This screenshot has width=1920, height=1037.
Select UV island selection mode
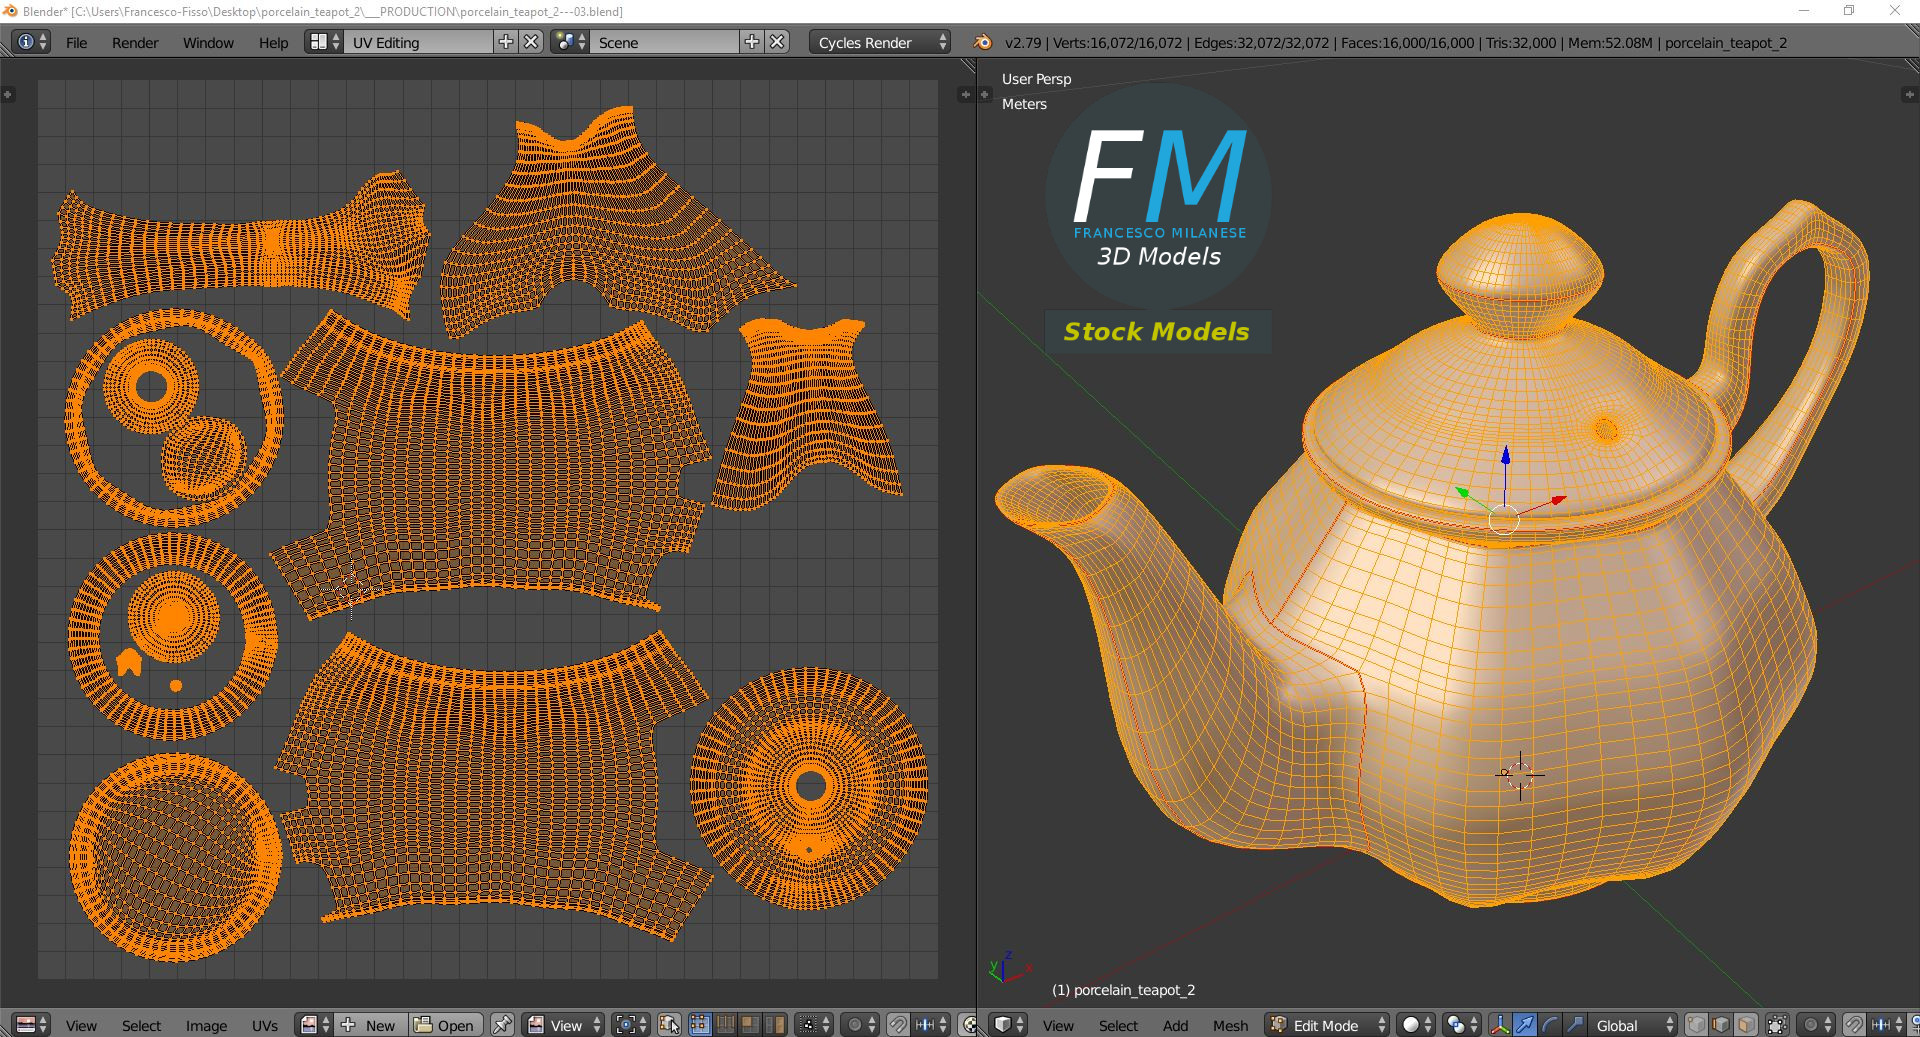pyautogui.click(x=775, y=1025)
